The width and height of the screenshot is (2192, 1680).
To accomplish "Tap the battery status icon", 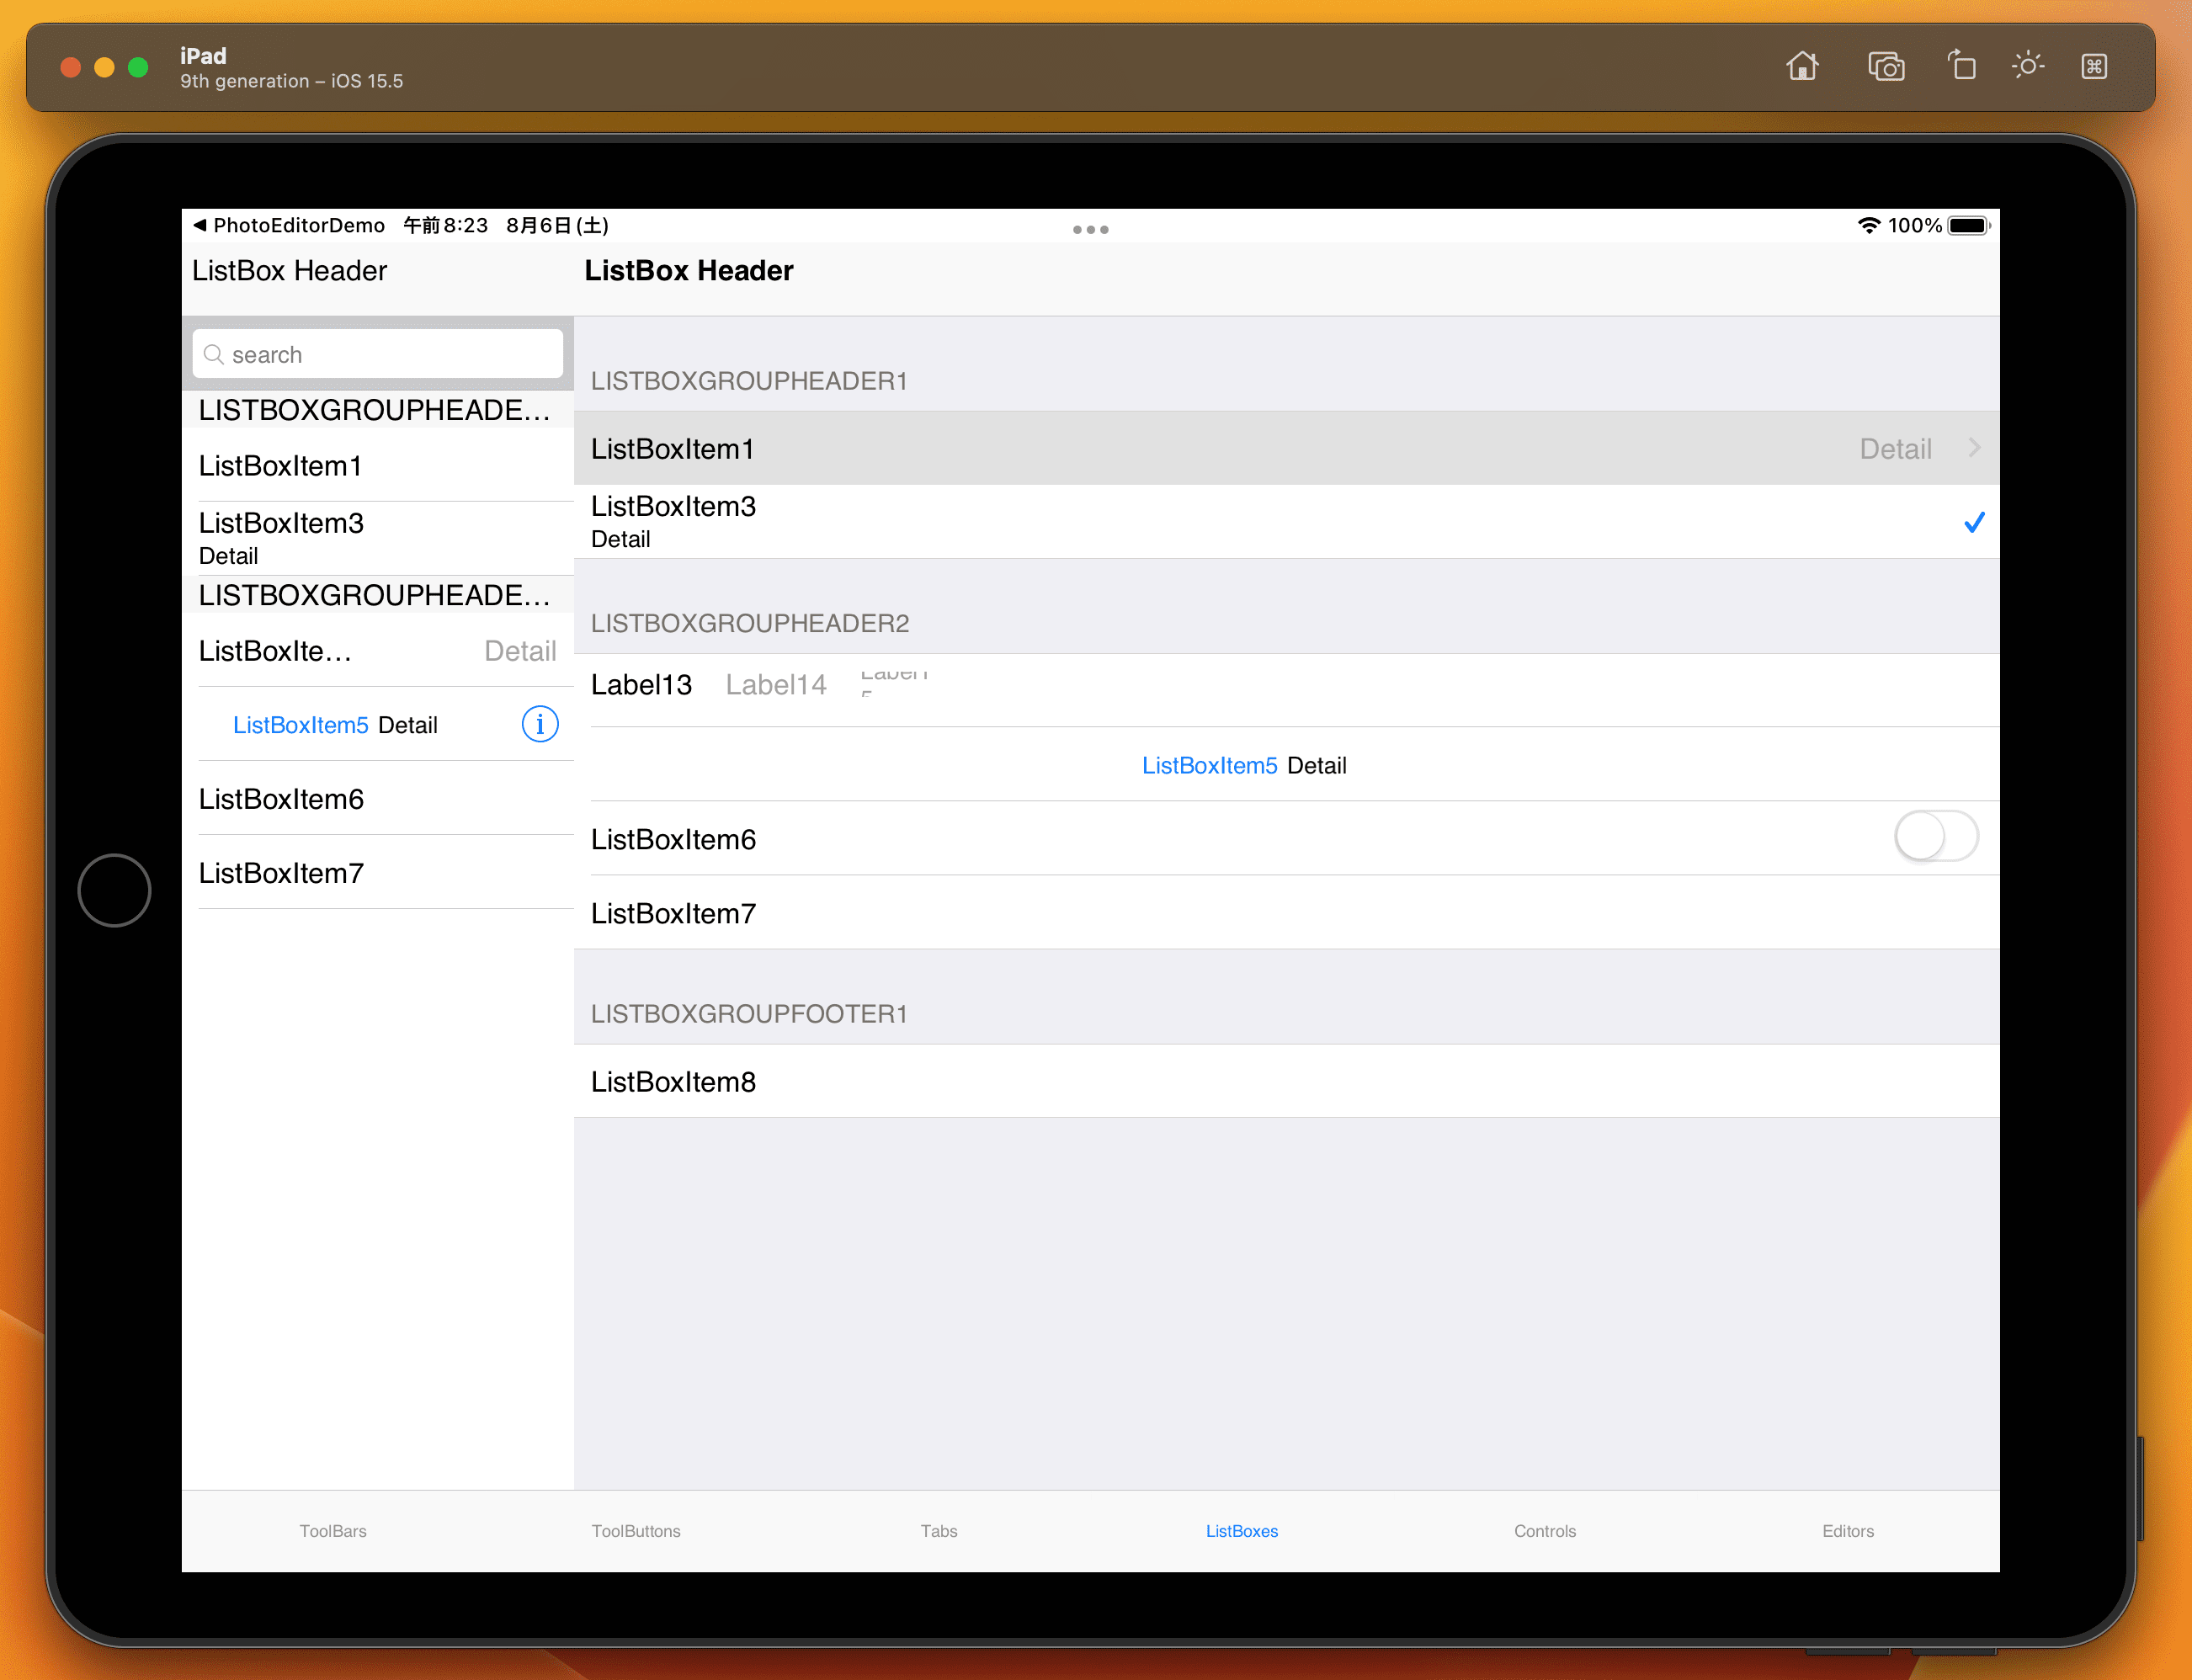I will coord(1968,226).
